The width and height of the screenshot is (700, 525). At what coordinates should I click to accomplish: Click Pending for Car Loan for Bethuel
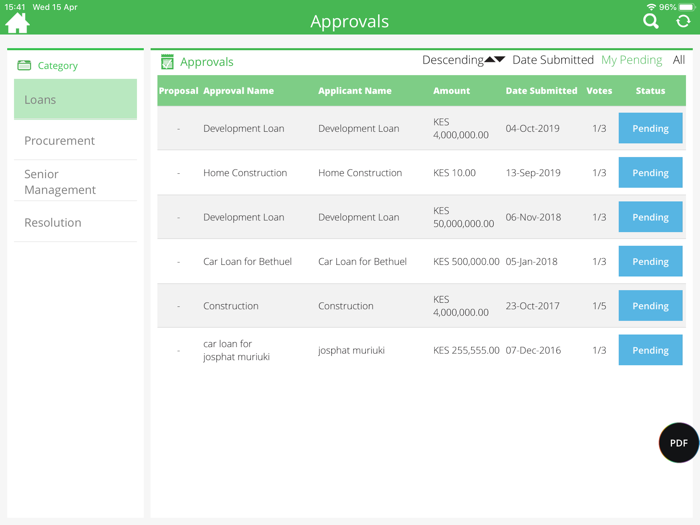(650, 262)
